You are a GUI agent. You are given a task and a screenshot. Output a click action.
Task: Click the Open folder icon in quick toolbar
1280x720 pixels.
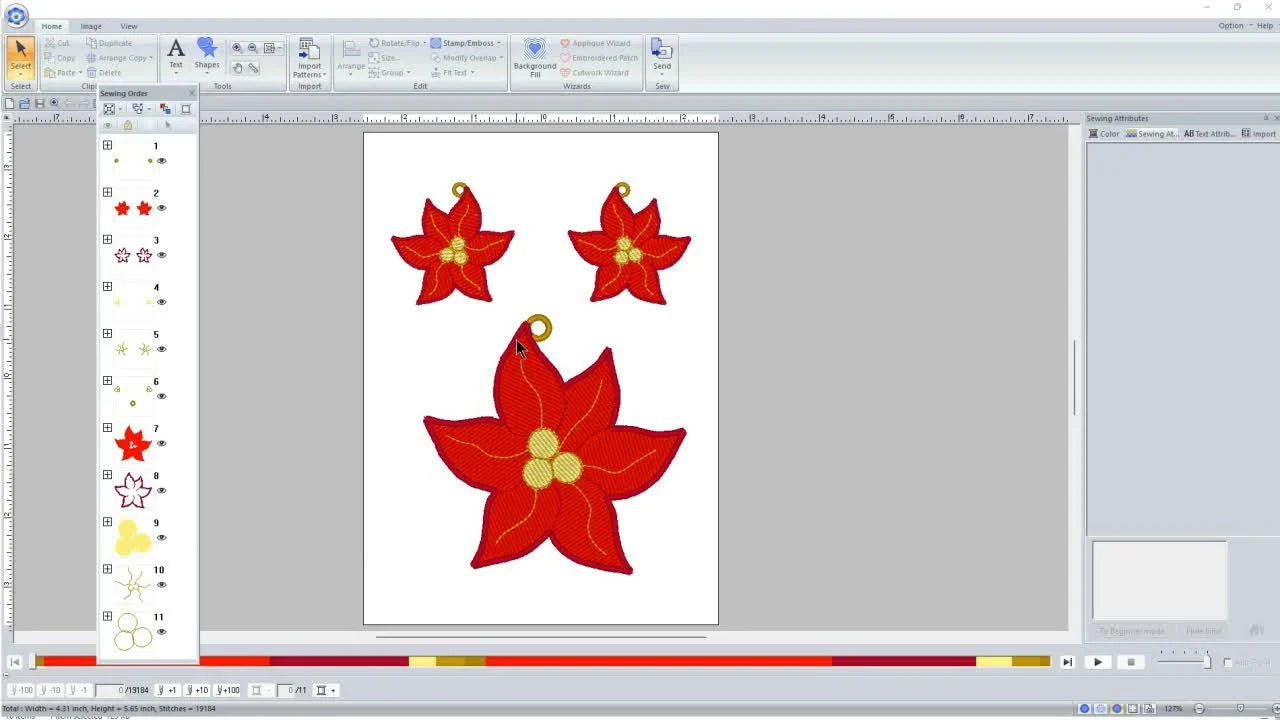(25, 103)
